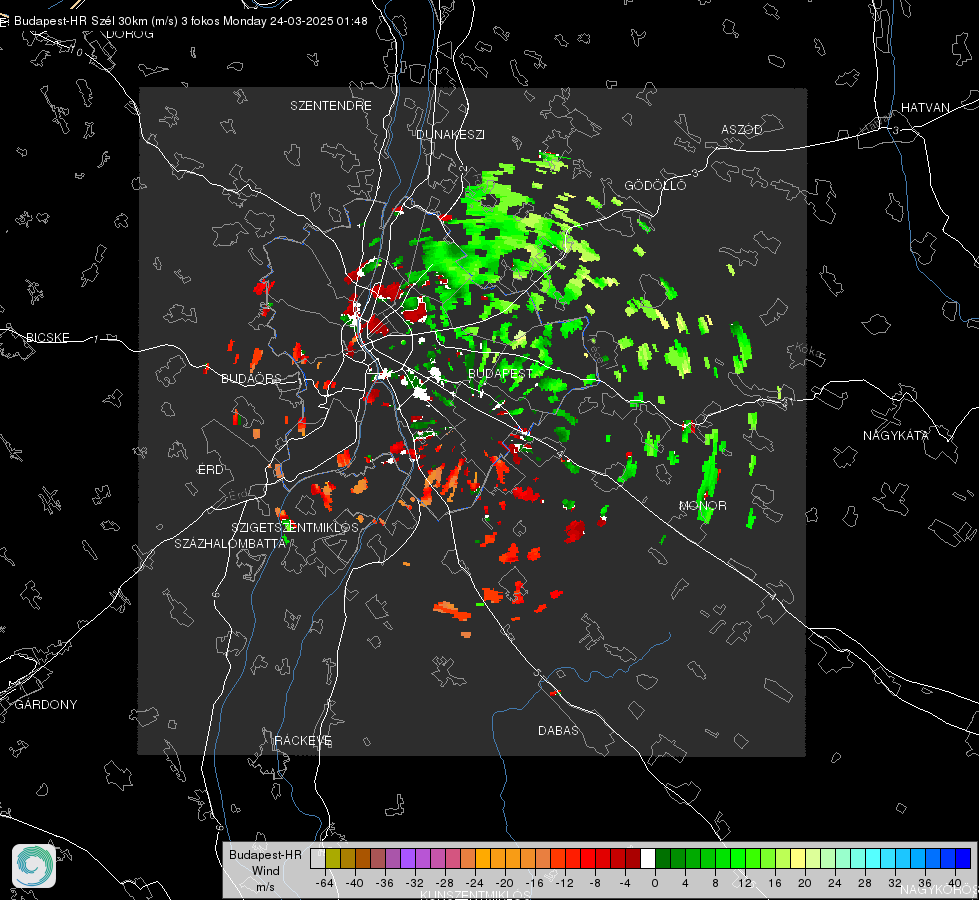Click the BICSKE town label
Viewport: 979px width, 900px height.
coord(48,337)
